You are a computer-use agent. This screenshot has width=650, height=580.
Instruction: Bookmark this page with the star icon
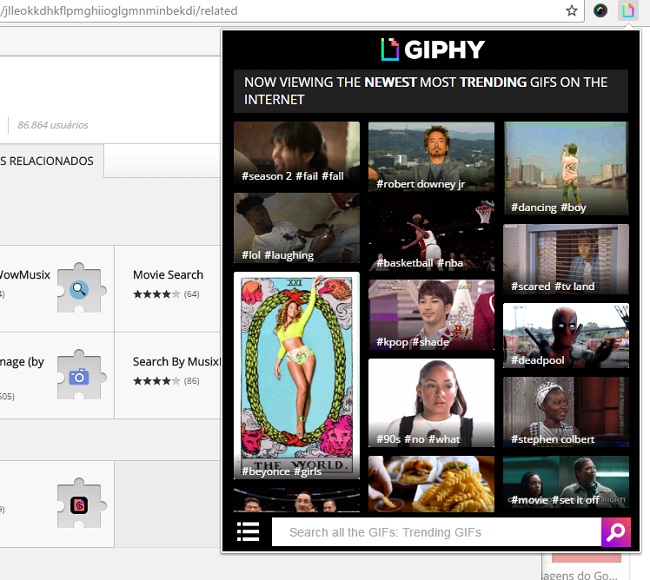[572, 10]
